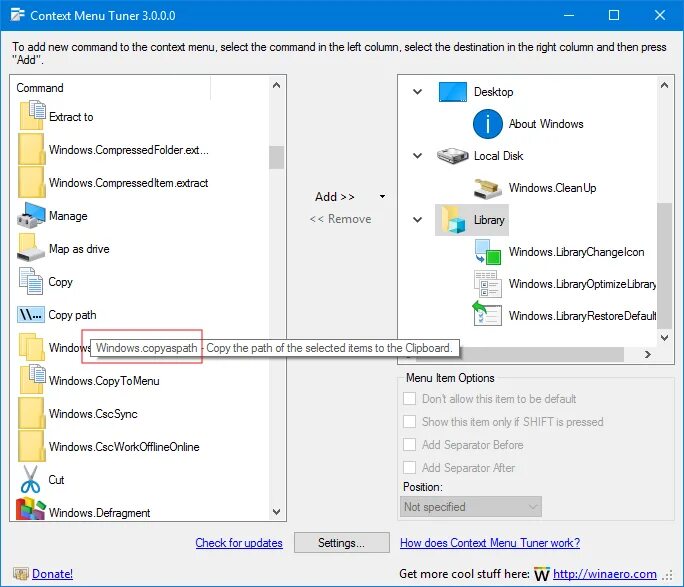
Task: Select the Windows.CscSync command text
Action: pos(93,413)
